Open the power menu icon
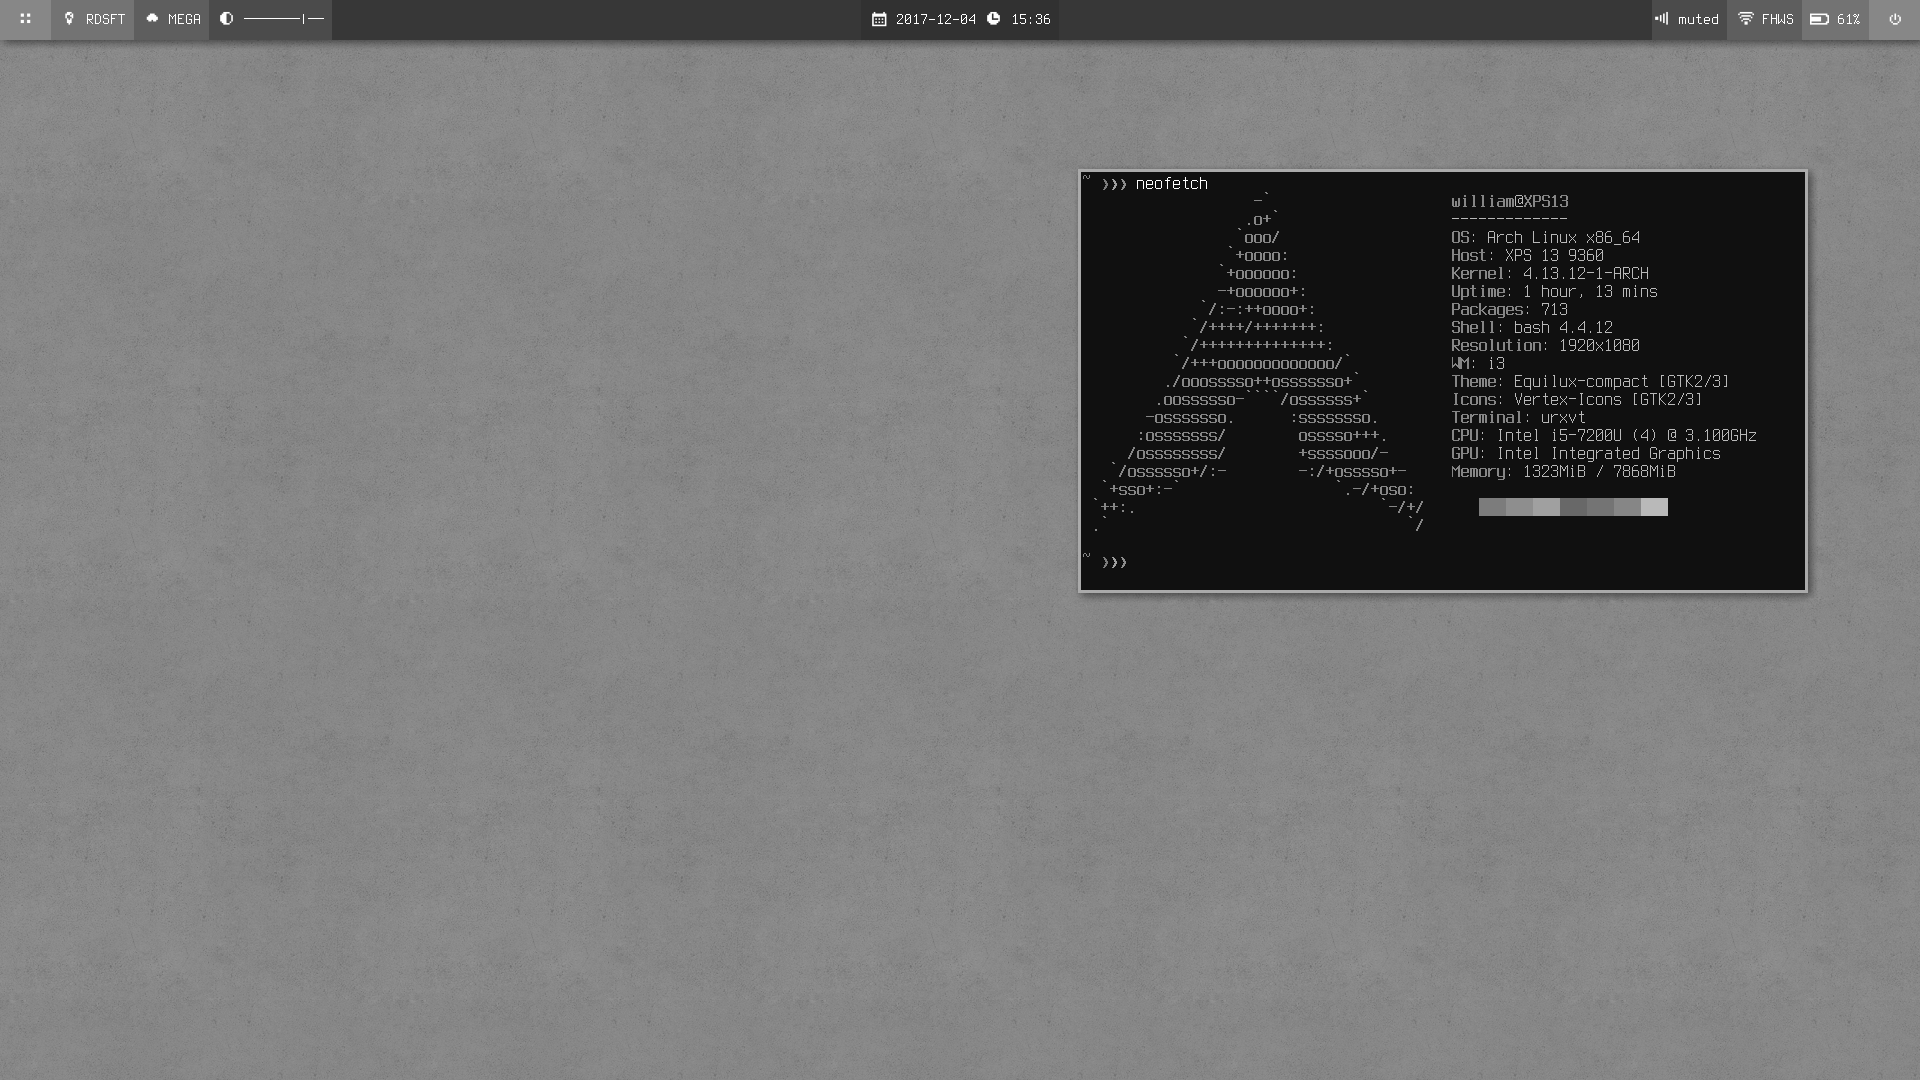This screenshot has width=1920, height=1080. point(1895,19)
